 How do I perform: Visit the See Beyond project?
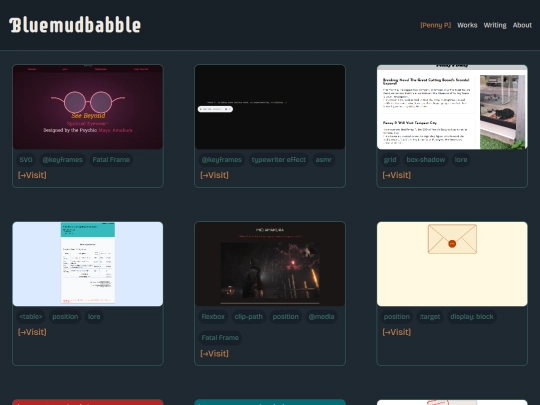[32, 175]
